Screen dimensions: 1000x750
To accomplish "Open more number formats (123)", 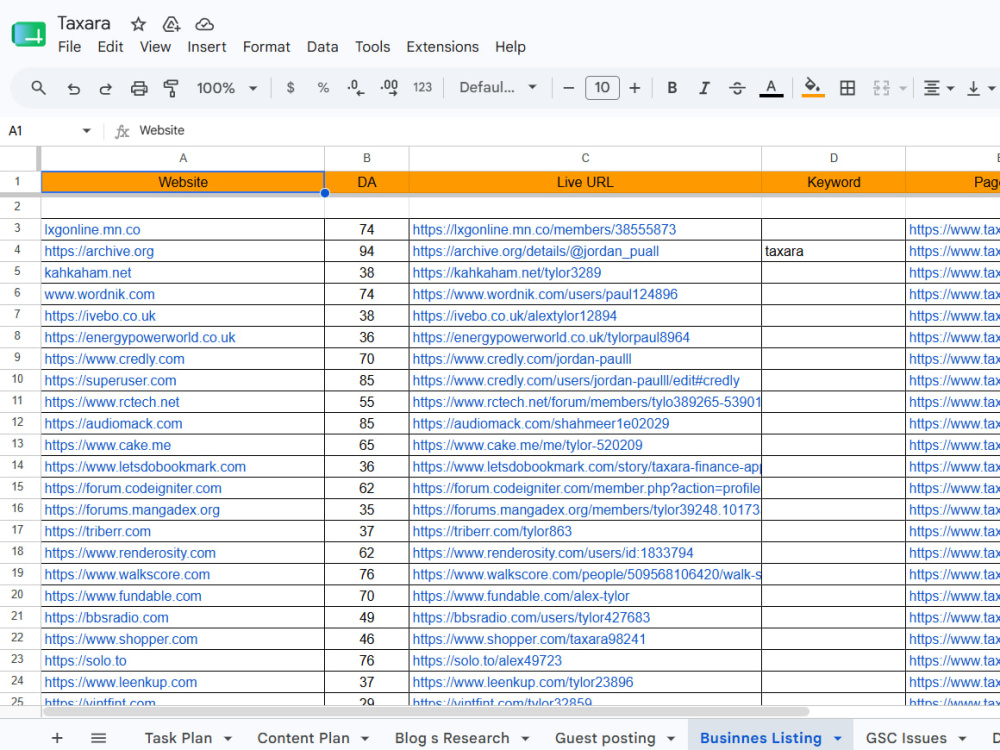I will (x=422, y=88).
